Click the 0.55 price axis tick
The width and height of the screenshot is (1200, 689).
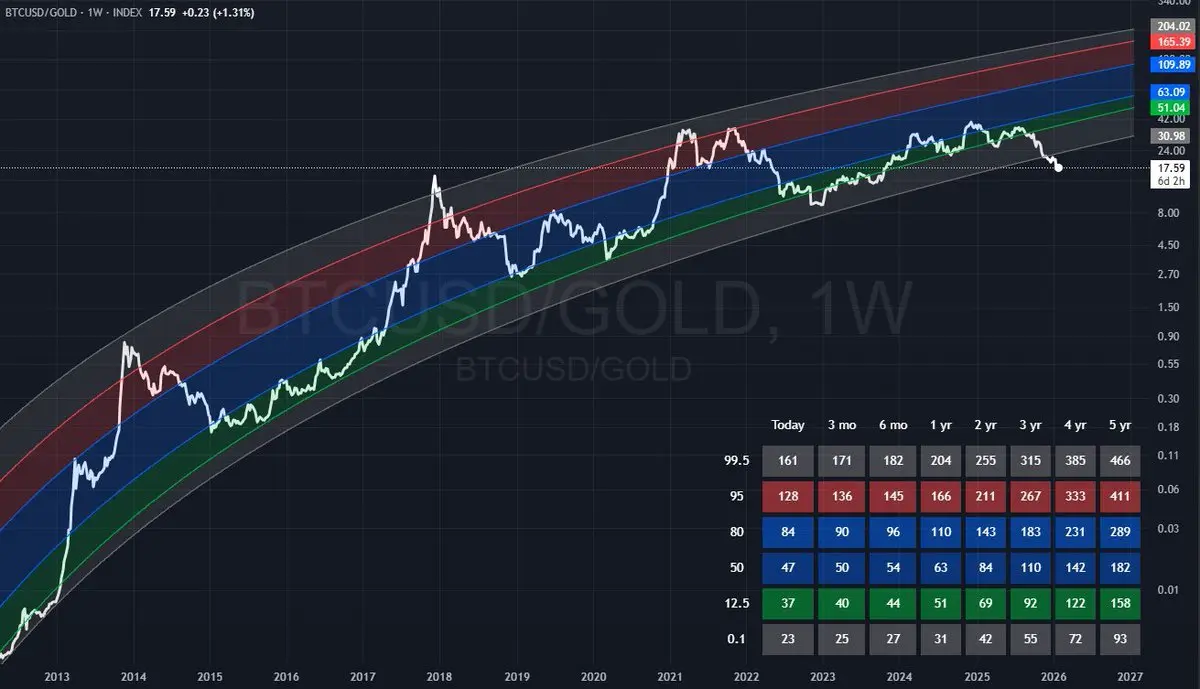click(1169, 364)
